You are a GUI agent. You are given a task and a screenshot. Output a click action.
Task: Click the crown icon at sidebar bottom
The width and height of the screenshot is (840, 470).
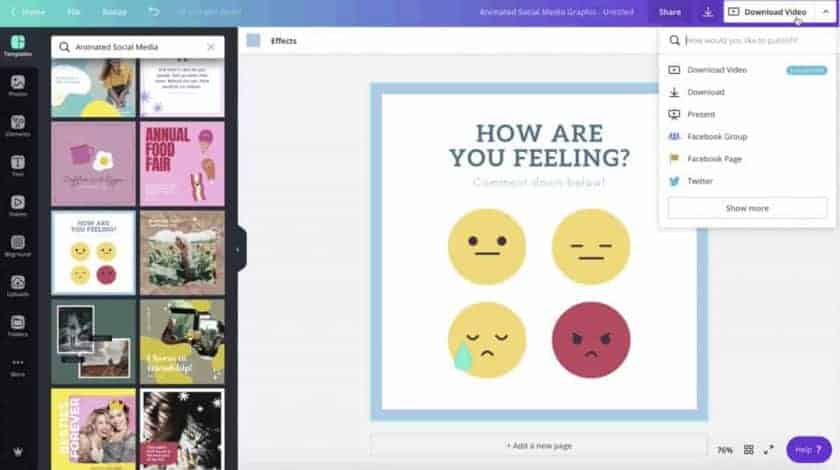pyautogui.click(x=18, y=452)
